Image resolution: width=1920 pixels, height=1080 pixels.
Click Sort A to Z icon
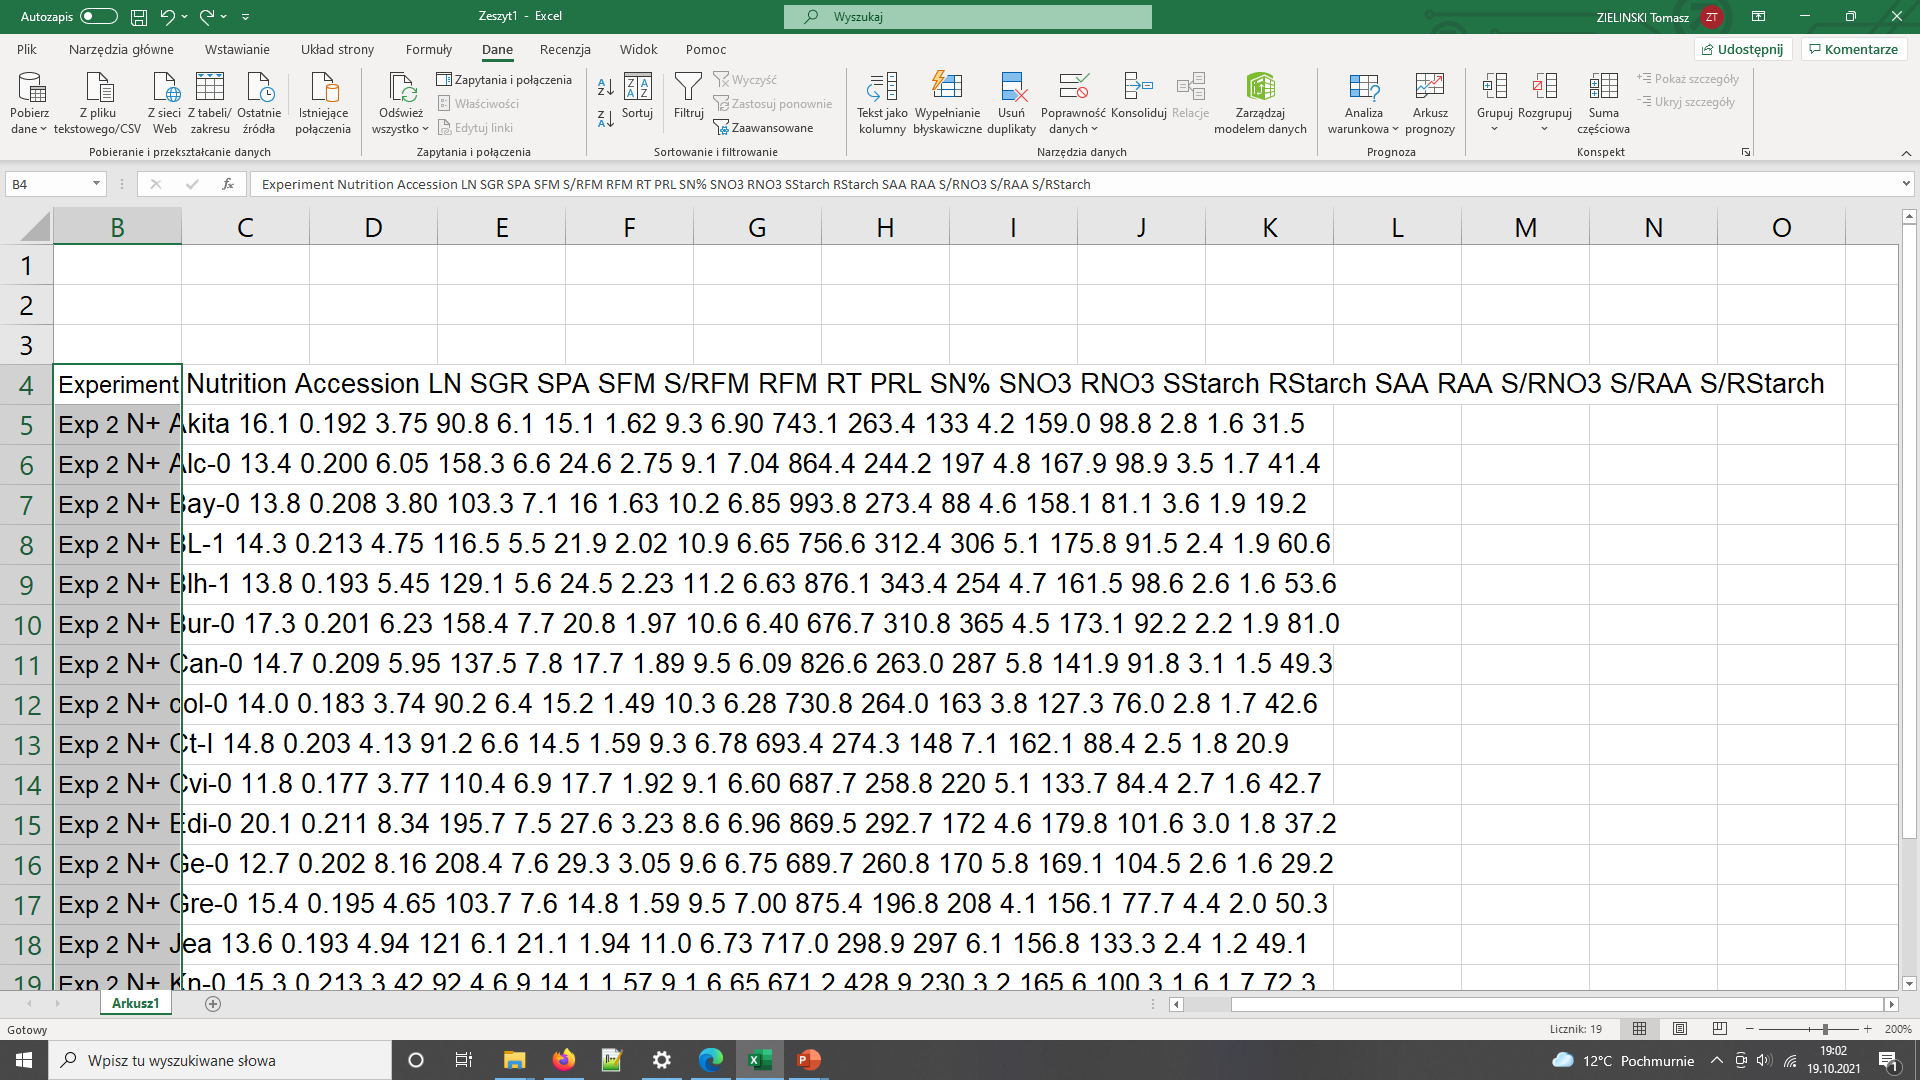pos(606,88)
